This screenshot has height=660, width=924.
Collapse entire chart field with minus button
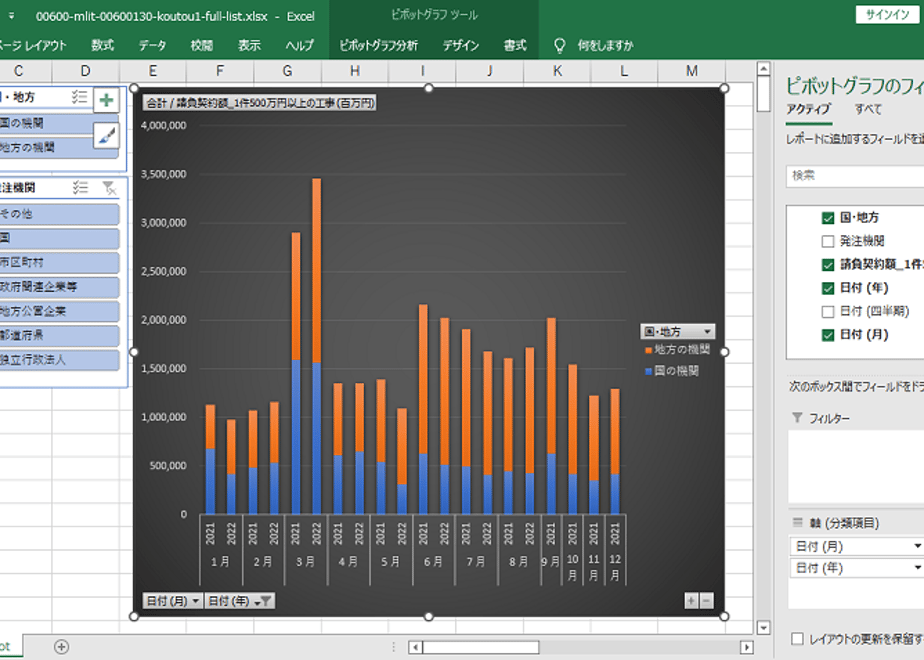point(706,600)
